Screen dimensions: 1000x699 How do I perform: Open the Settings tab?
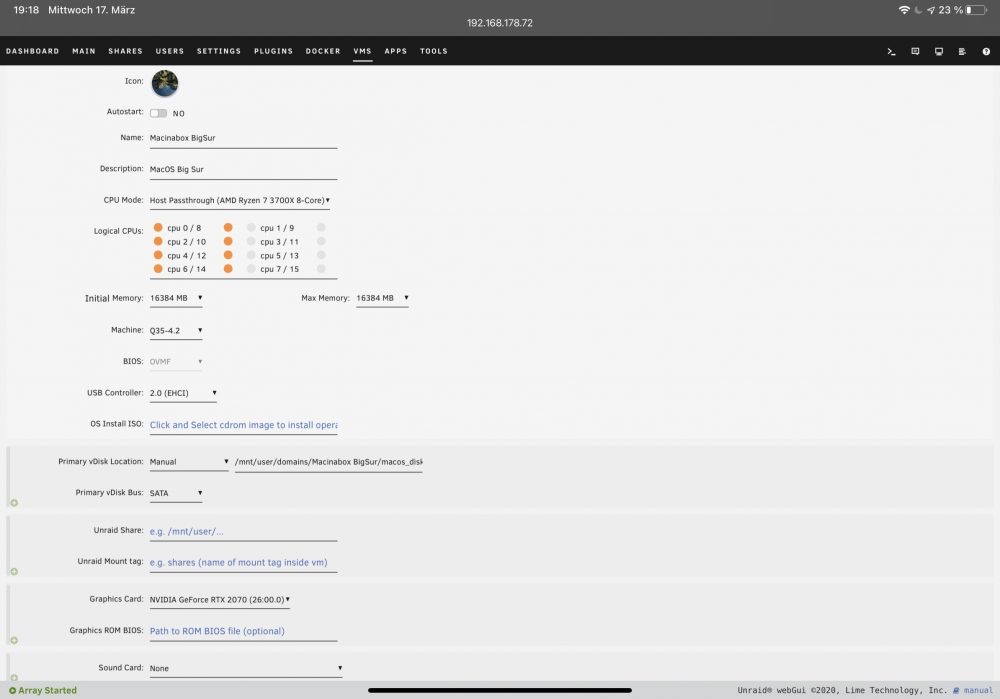(x=219, y=51)
